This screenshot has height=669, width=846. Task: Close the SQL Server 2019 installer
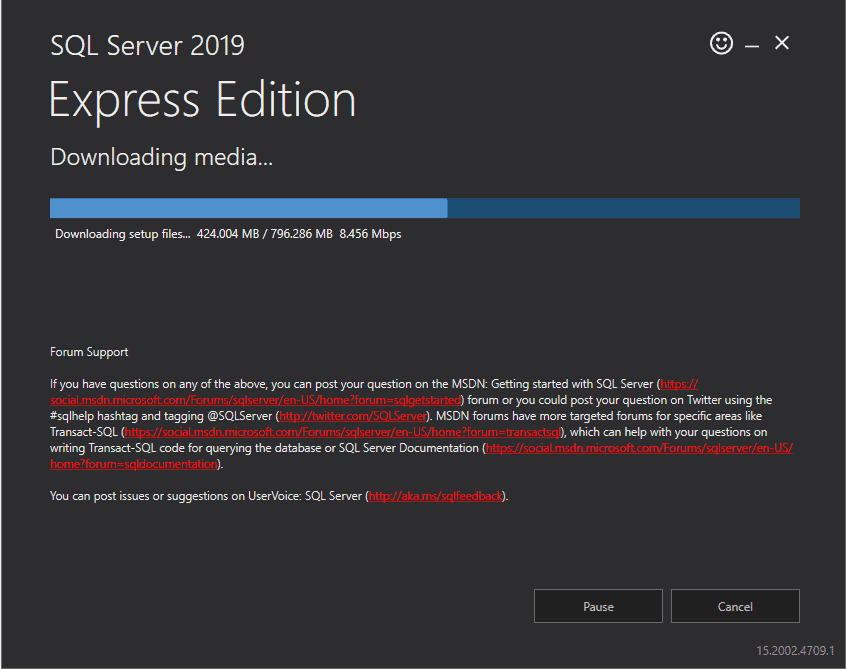782,43
